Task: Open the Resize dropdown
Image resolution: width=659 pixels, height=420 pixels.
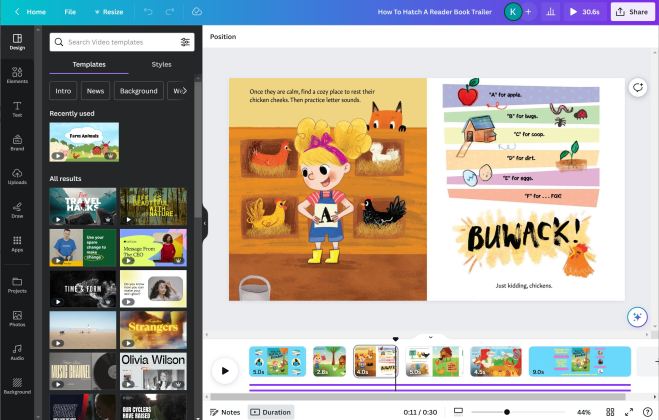Action: [x=109, y=12]
